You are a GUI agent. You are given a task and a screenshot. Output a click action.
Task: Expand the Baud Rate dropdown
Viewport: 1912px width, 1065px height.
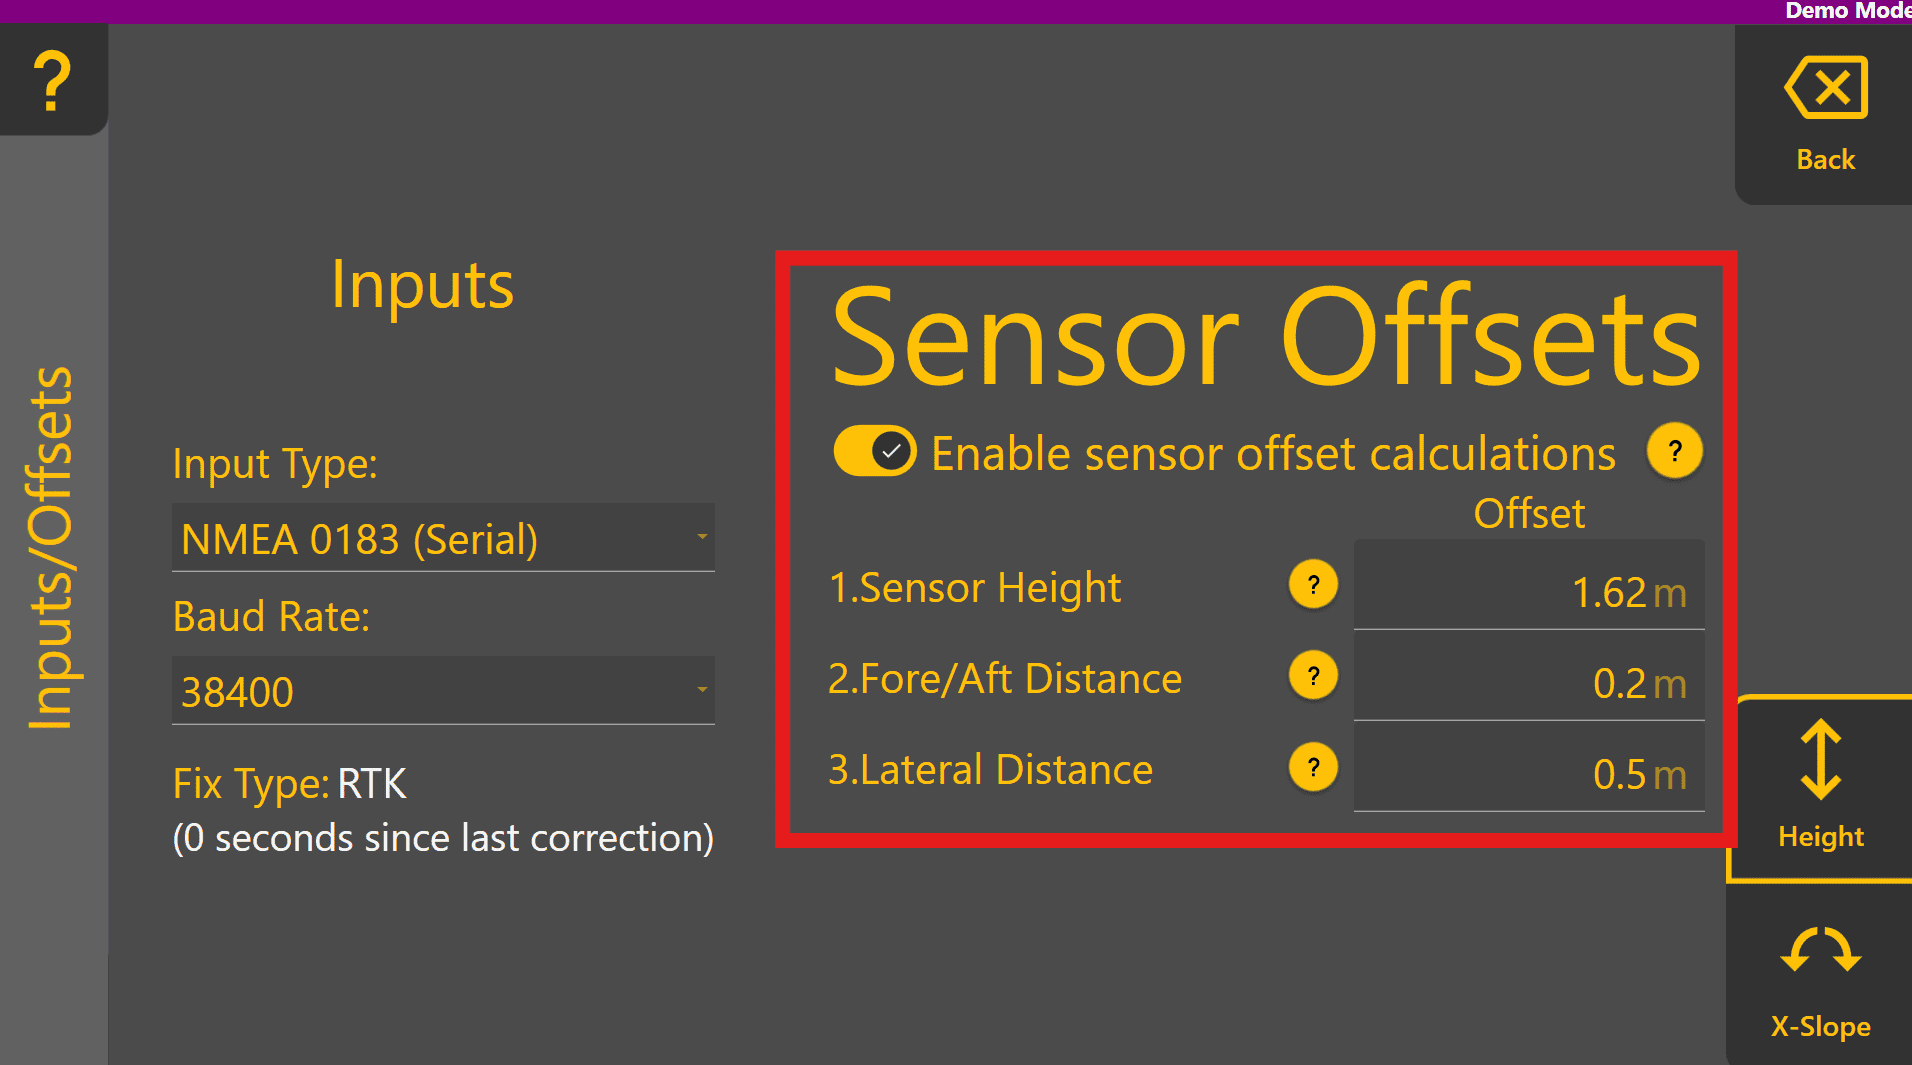coord(442,691)
